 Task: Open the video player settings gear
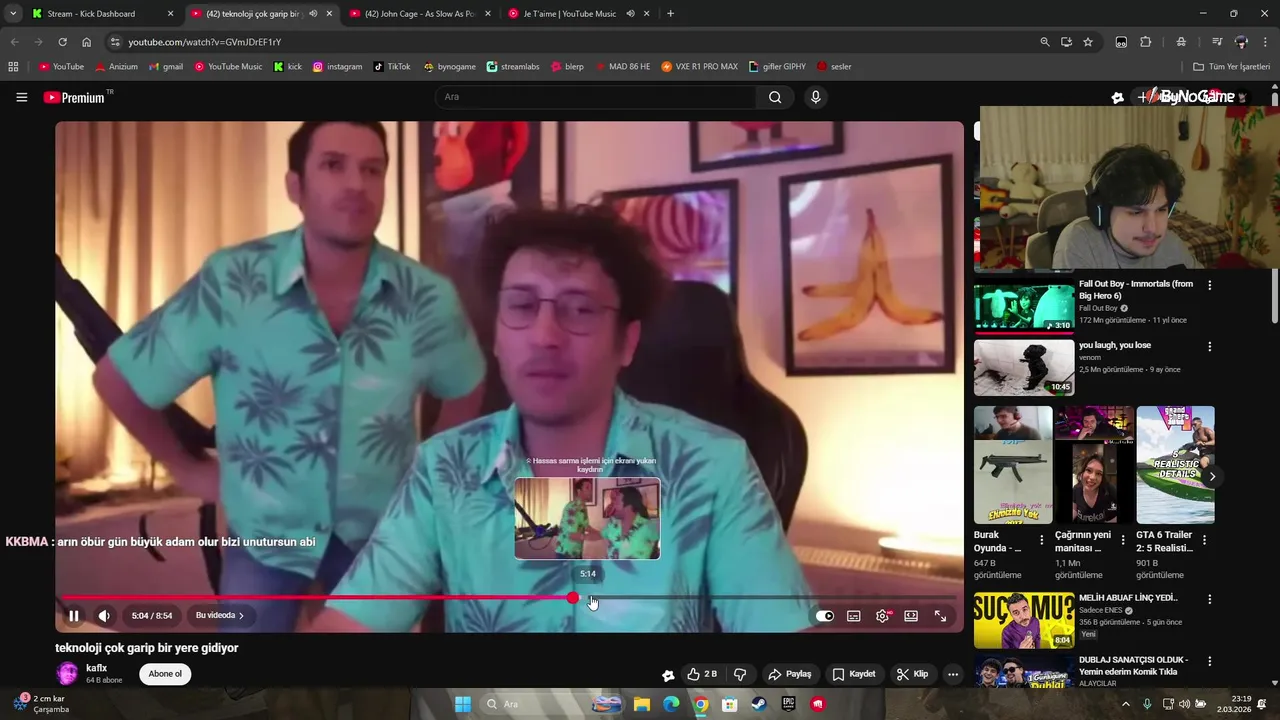point(882,616)
